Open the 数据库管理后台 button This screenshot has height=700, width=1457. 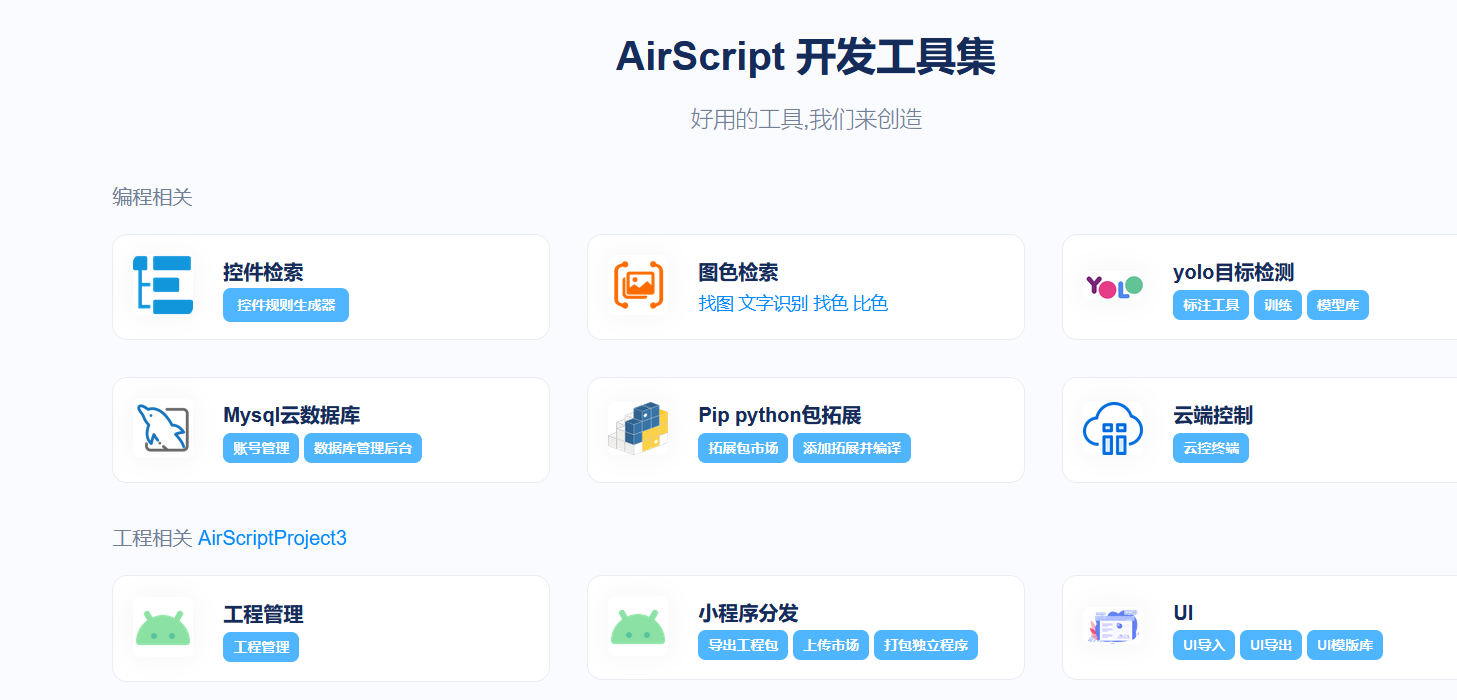pos(363,448)
